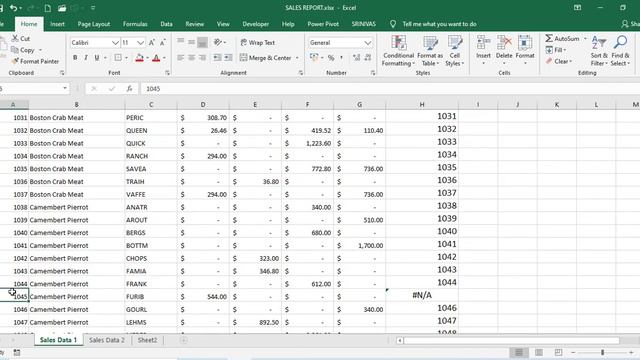This screenshot has height=360, width=640.
Task: Add a new sheet with plus icon
Action: point(184,340)
